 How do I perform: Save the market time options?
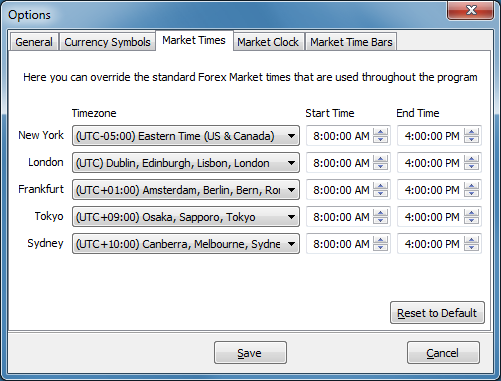click(250, 353)
